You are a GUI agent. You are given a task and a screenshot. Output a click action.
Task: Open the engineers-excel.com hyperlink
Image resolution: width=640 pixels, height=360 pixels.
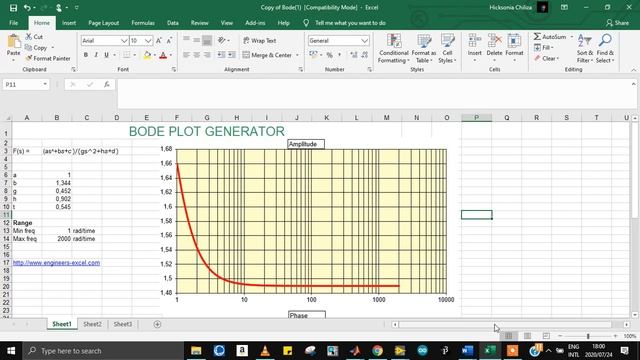pyautogui.click(x=56, y=263)
